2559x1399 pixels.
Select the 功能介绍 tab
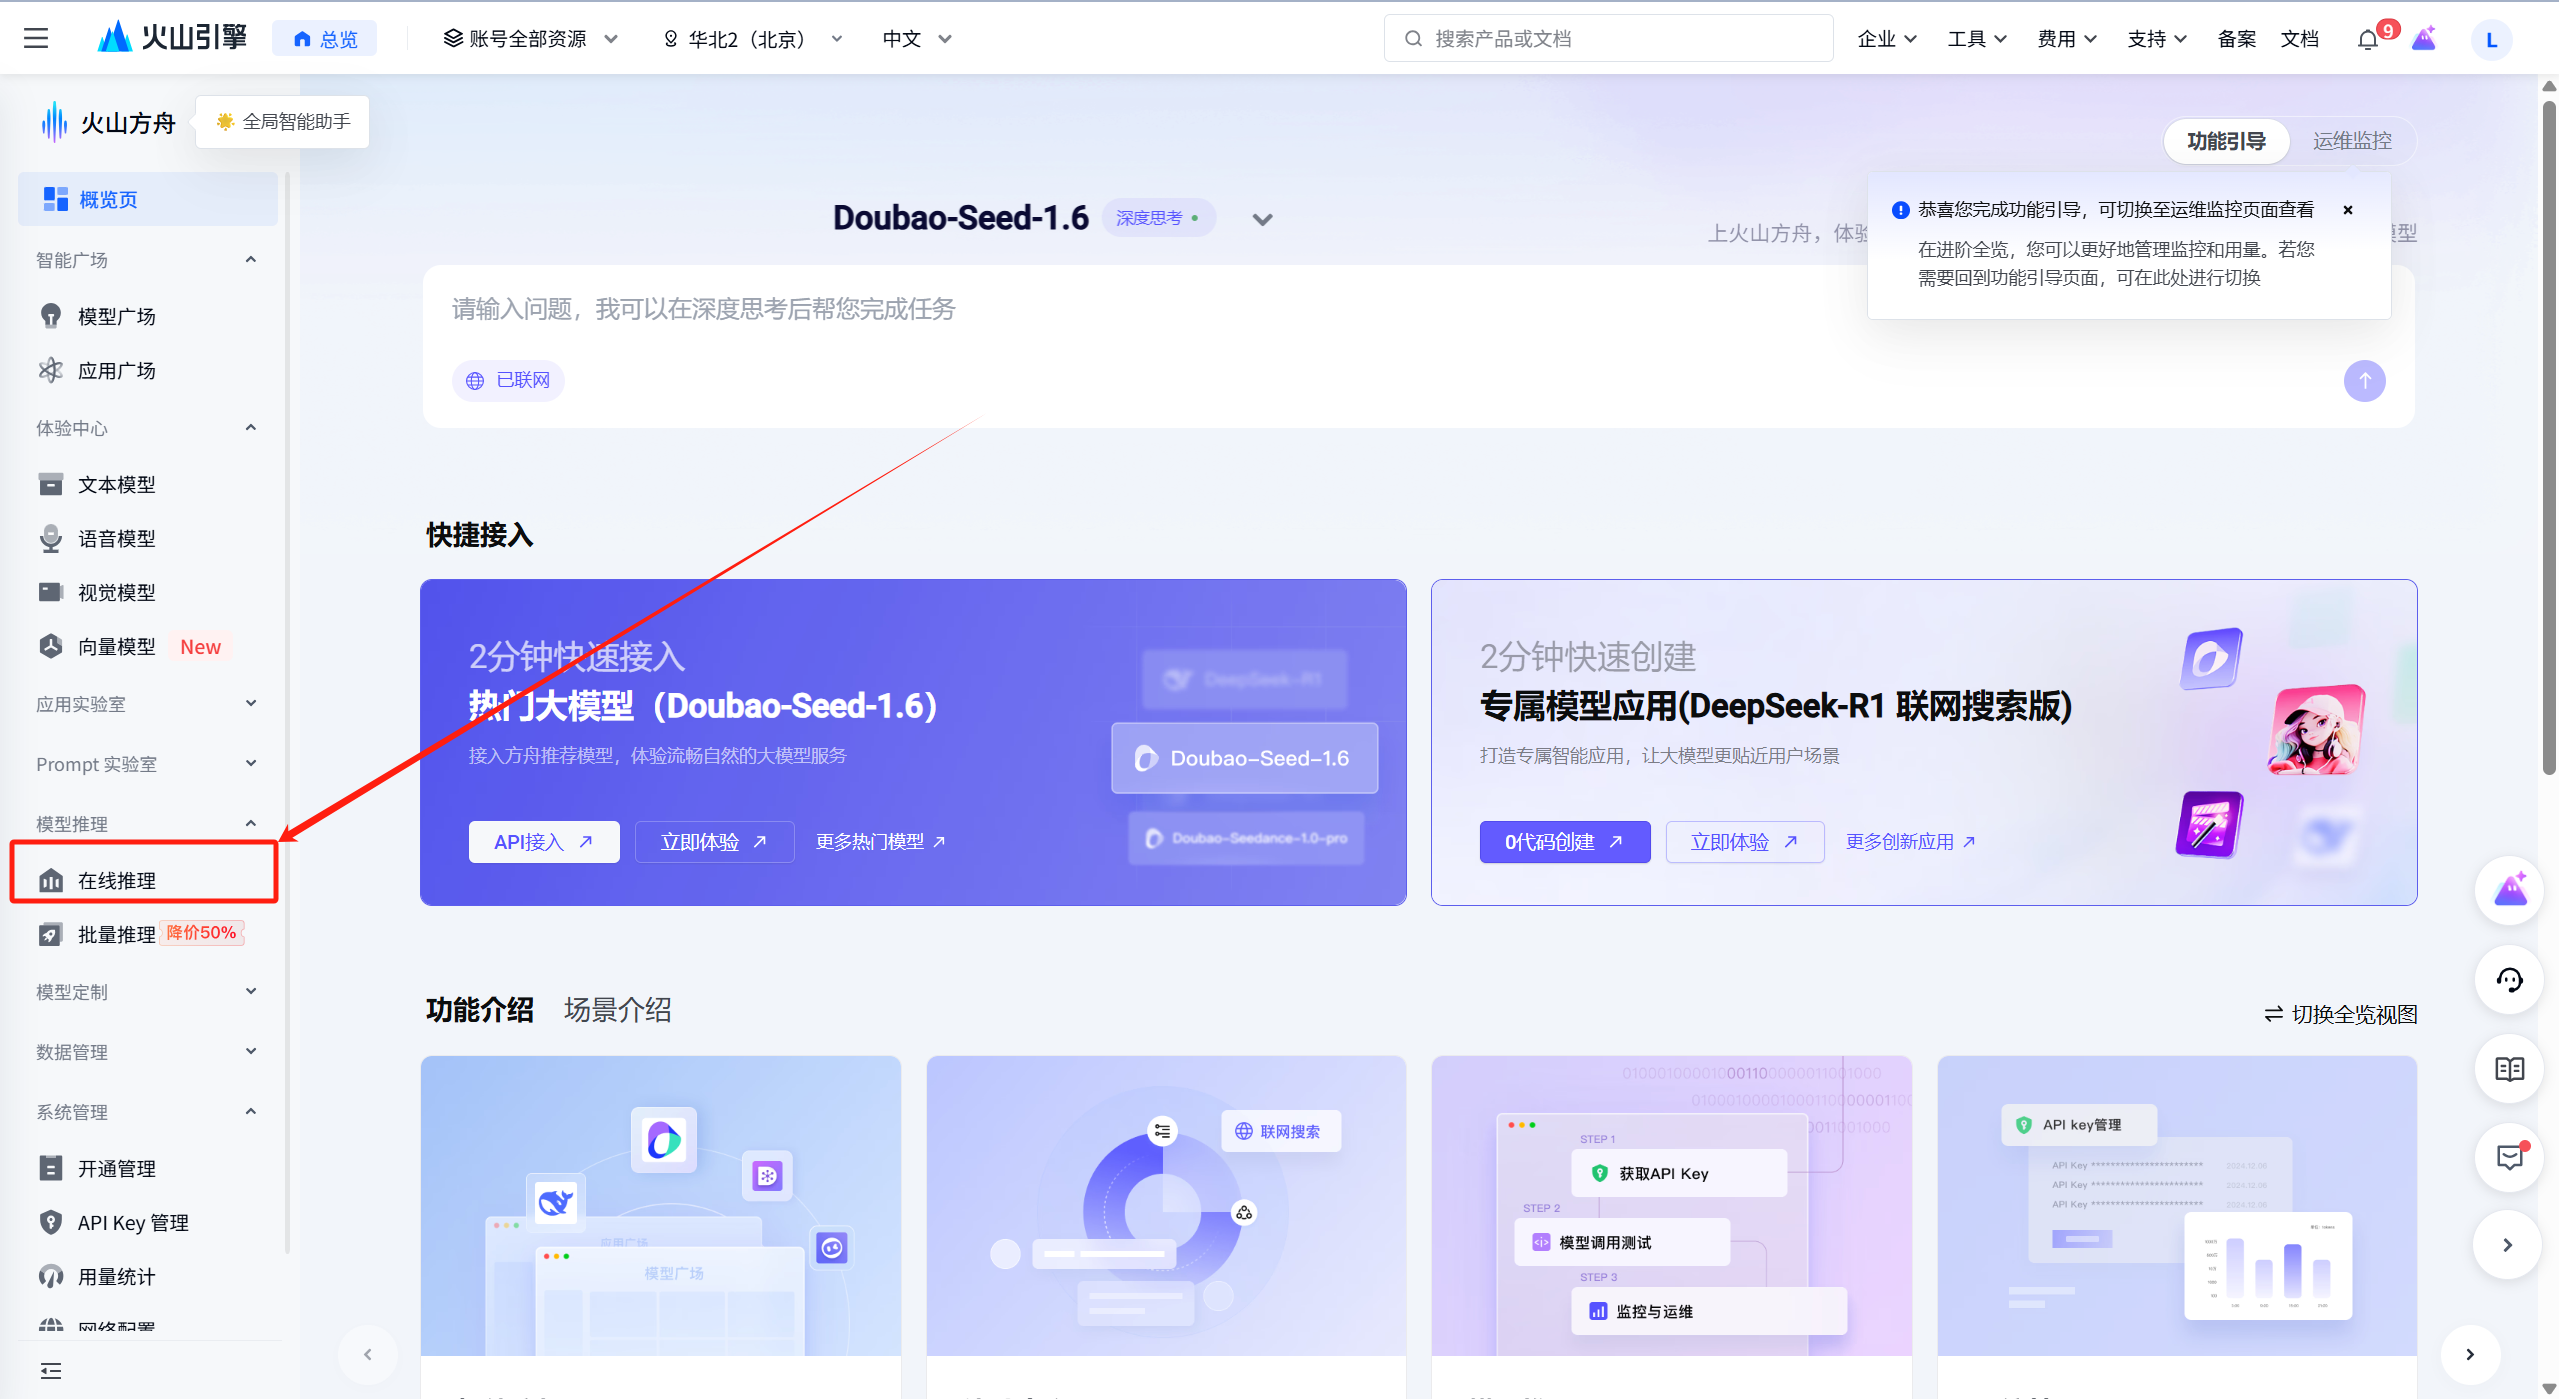point(479,1009)
